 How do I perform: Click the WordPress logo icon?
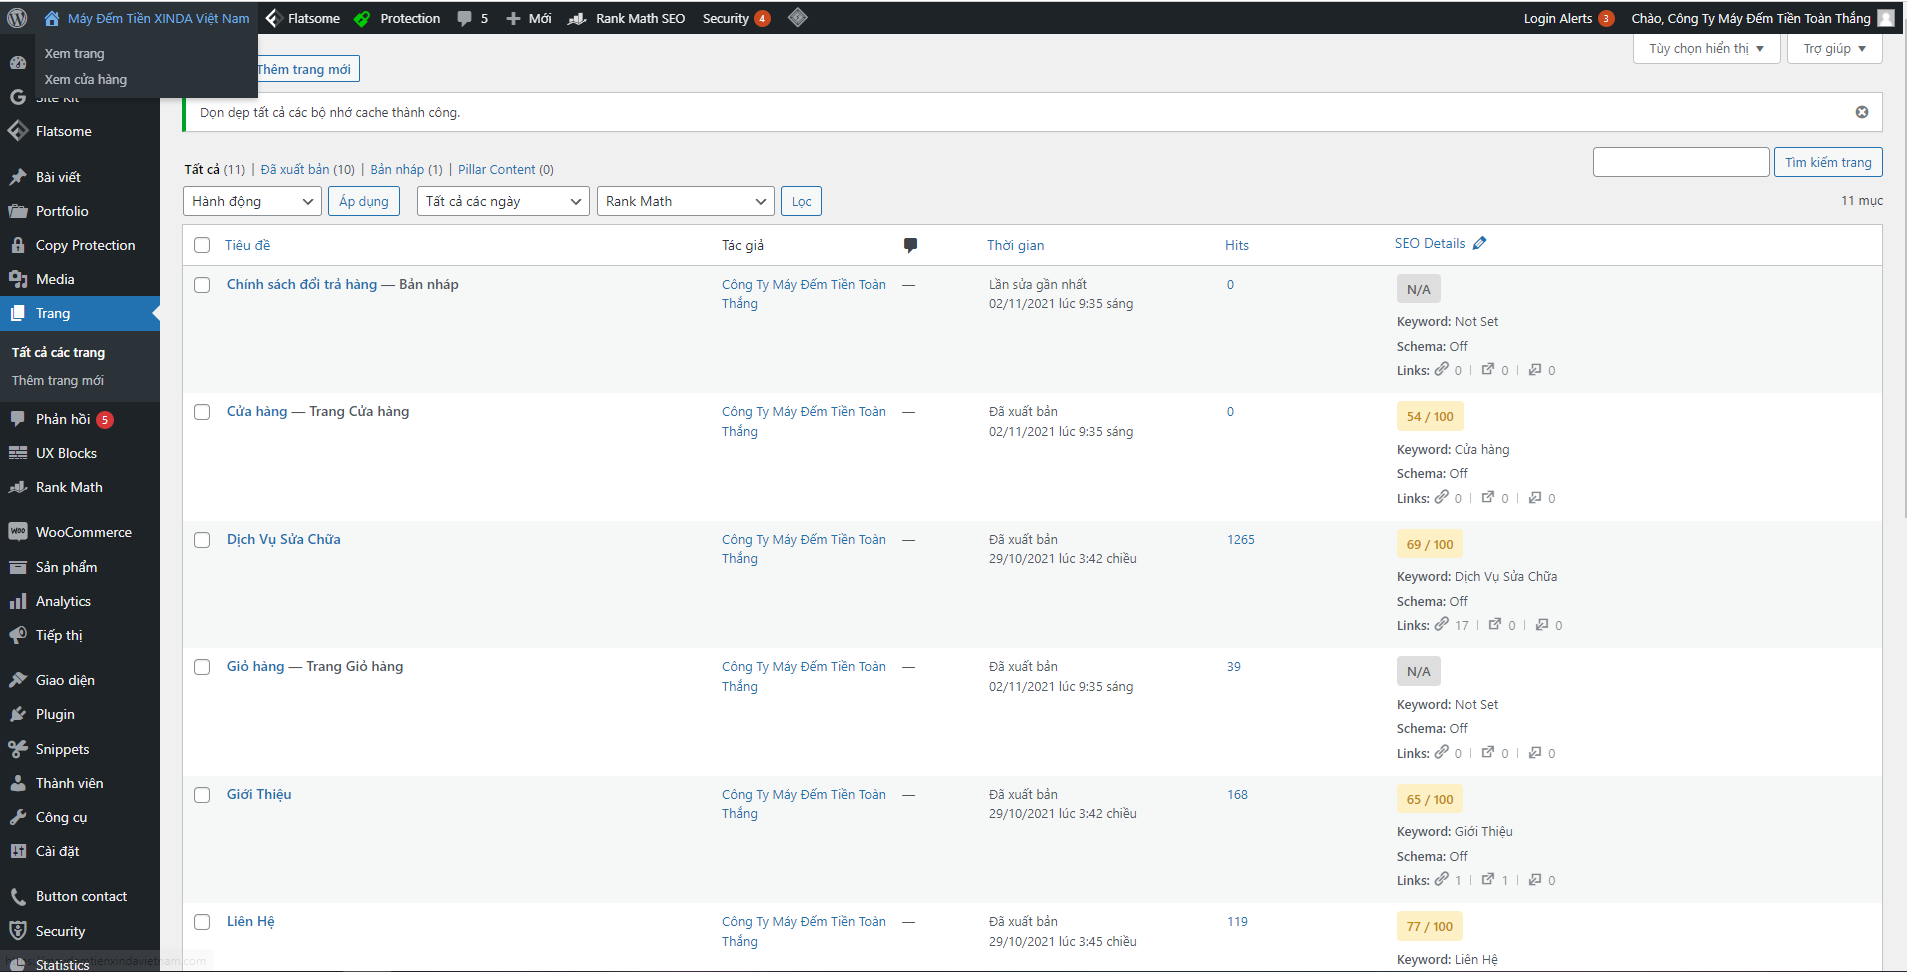pos(17,18)
